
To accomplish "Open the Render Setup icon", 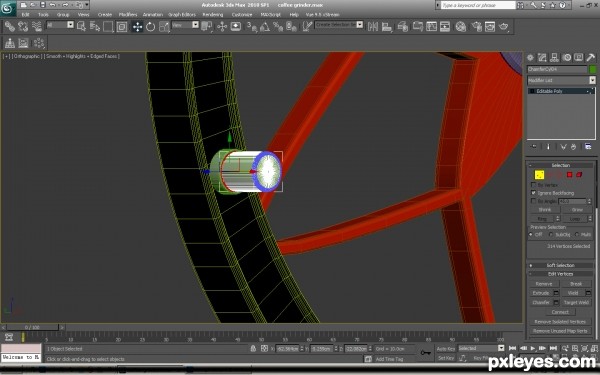I will [x=476, y=26].
